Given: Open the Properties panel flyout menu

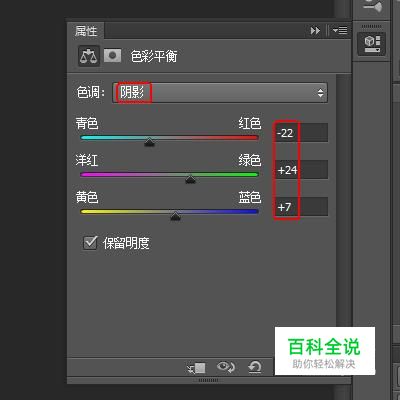Looking at the screenshot, I should click(340, 31).
